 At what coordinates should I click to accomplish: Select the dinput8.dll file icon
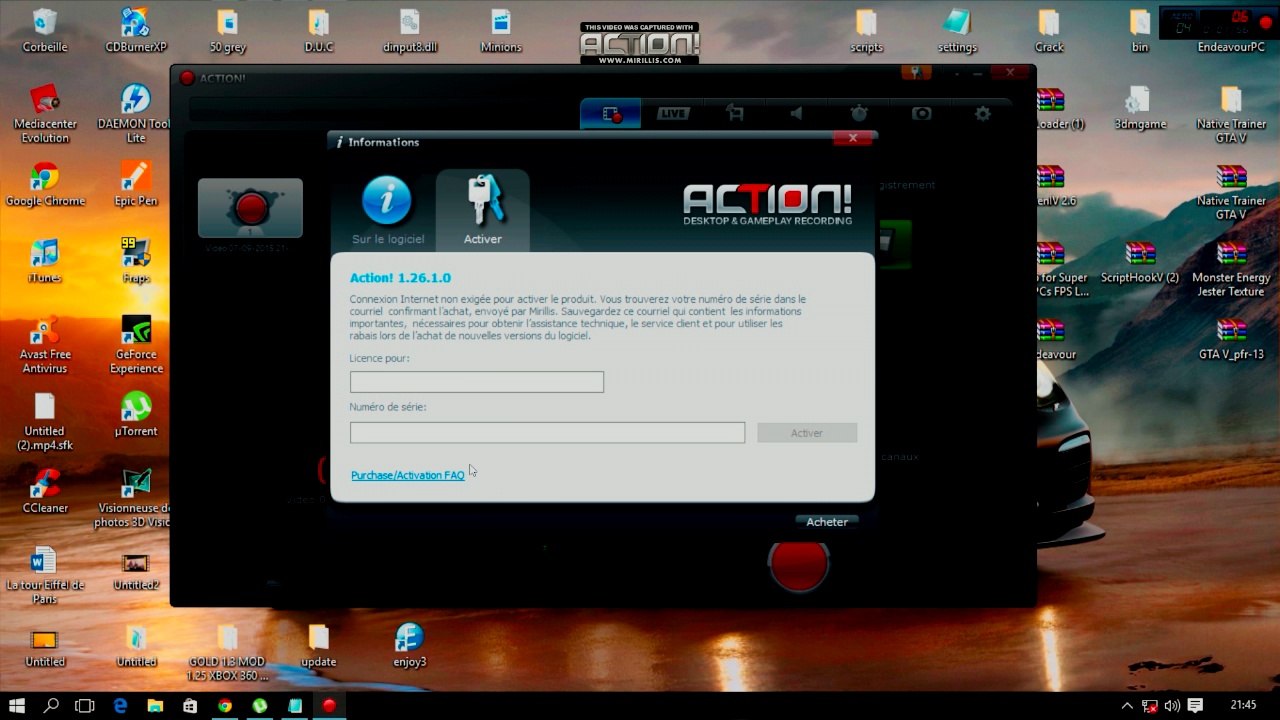(410, 31)
